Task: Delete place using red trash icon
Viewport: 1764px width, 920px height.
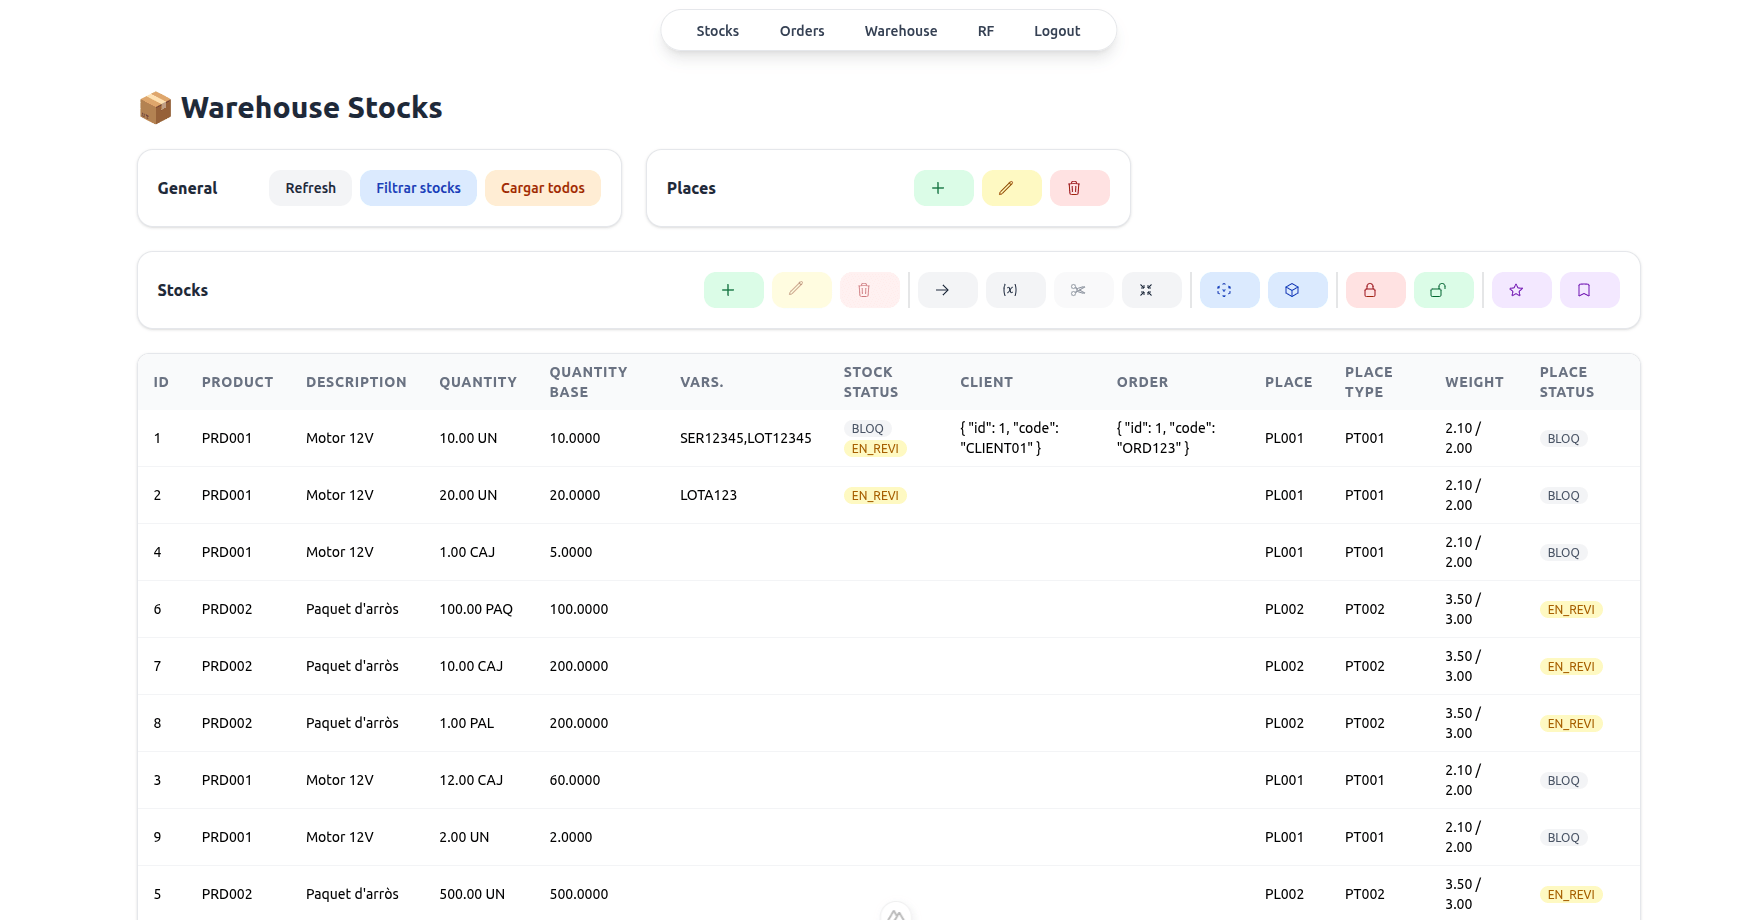Action: 1079,188
